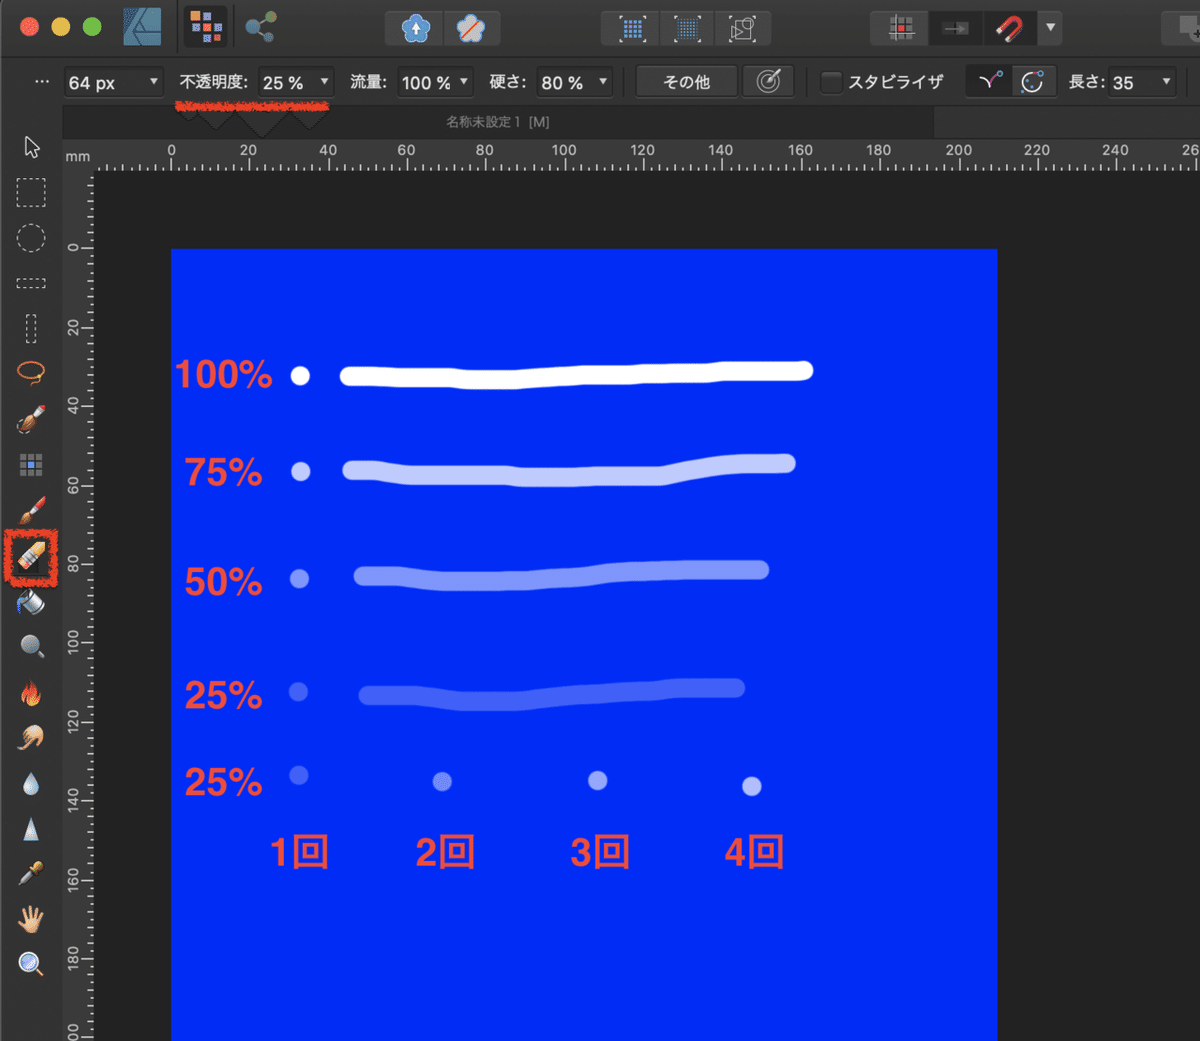Select the Dodge Brush tool
Screen dimensions: 1200x1041
[x=31, y=647]
